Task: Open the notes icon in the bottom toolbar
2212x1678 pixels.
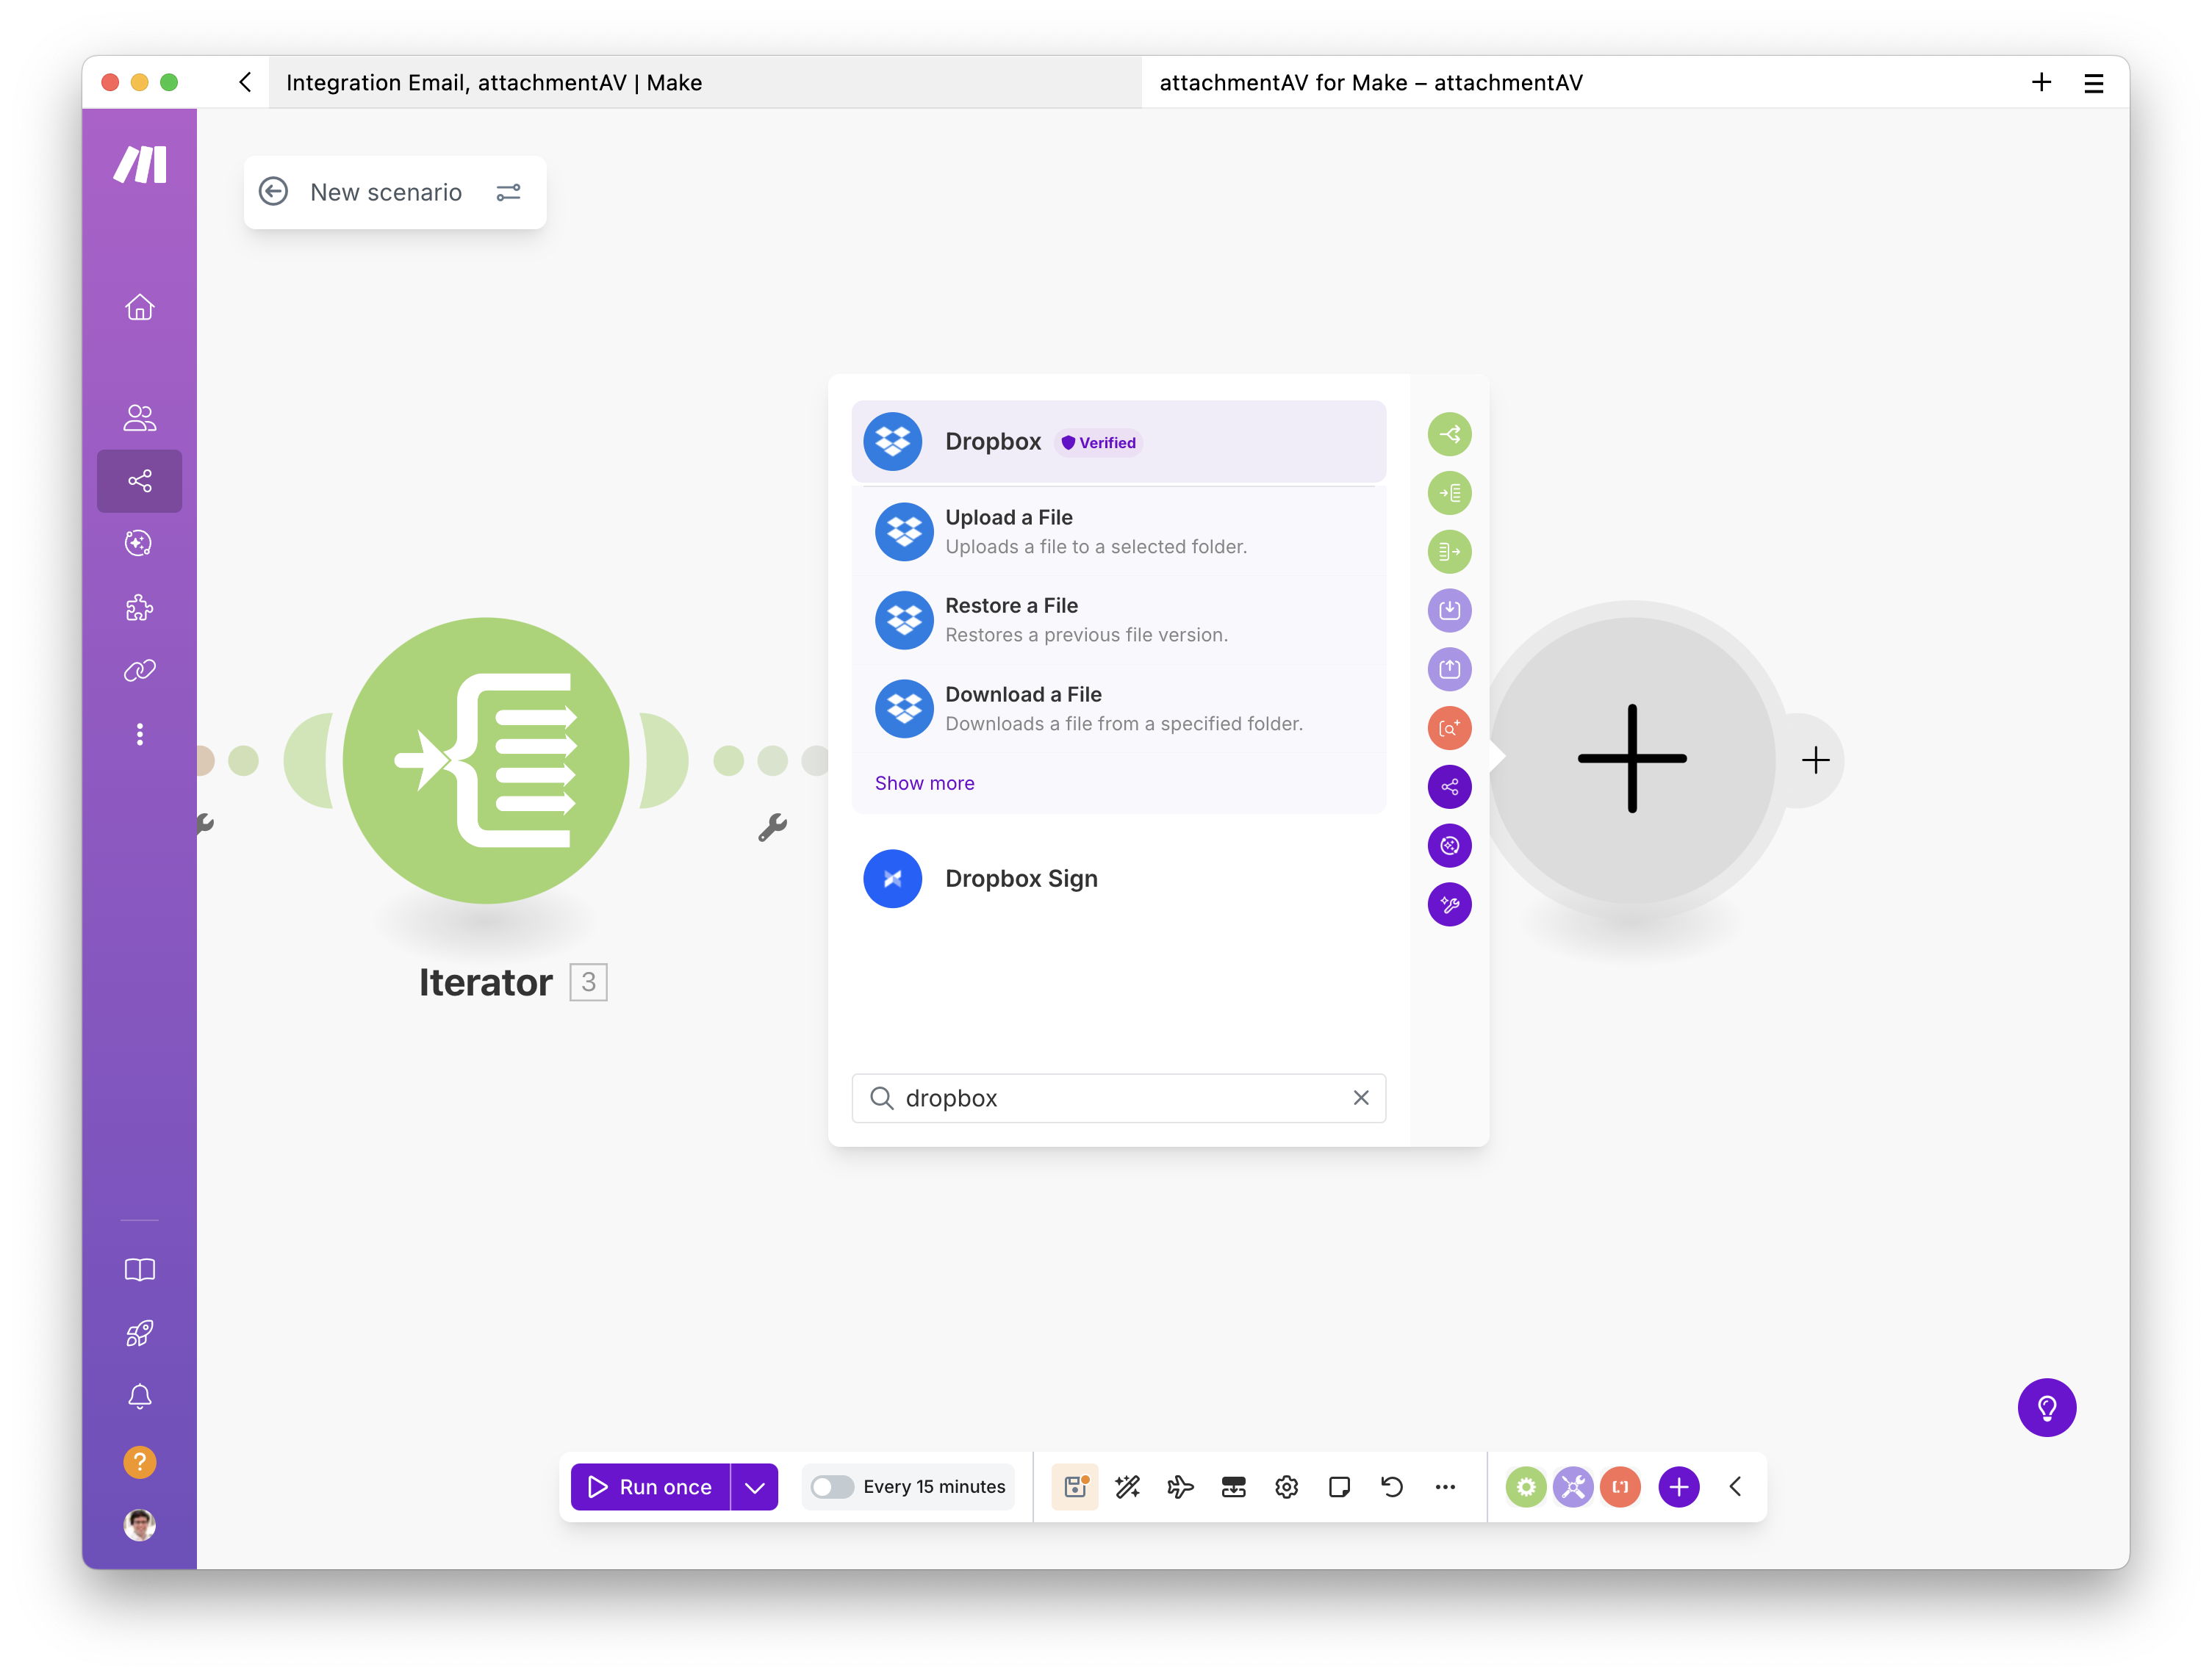Action: [x=1340, y=1487]
